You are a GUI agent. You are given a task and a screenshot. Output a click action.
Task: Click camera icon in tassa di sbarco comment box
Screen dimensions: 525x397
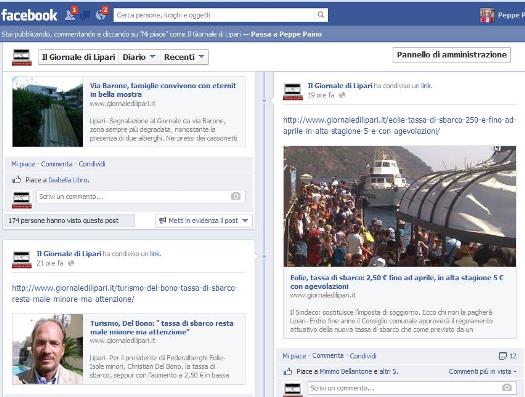(507, 388)
